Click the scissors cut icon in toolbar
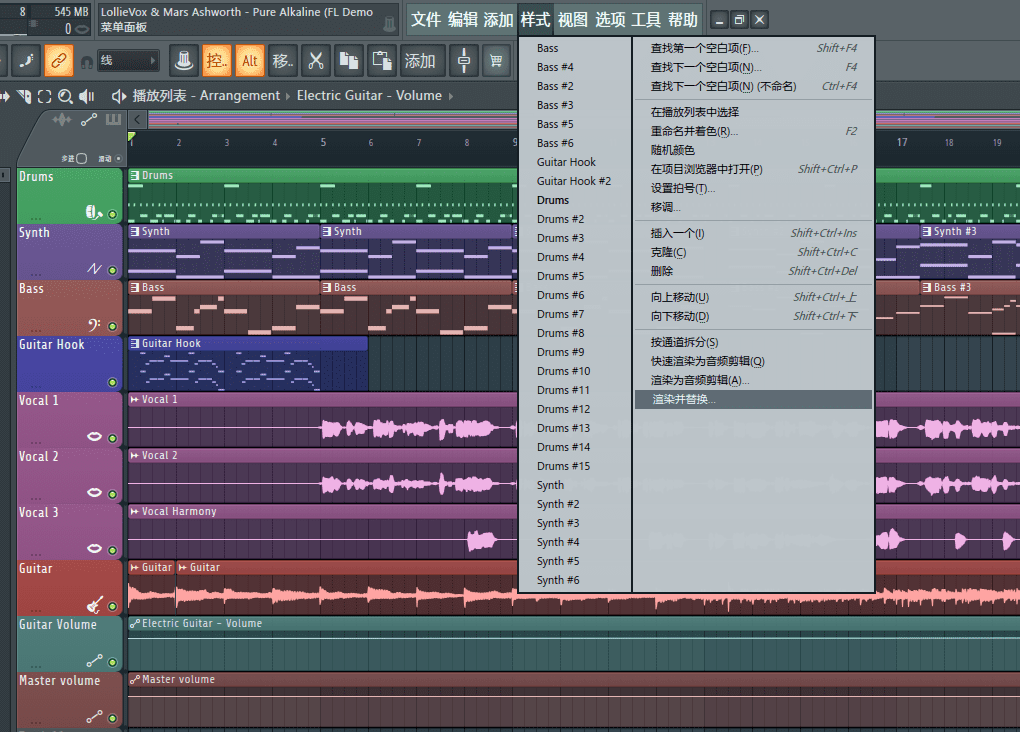The image size is (1020, 732). [316, 61]
